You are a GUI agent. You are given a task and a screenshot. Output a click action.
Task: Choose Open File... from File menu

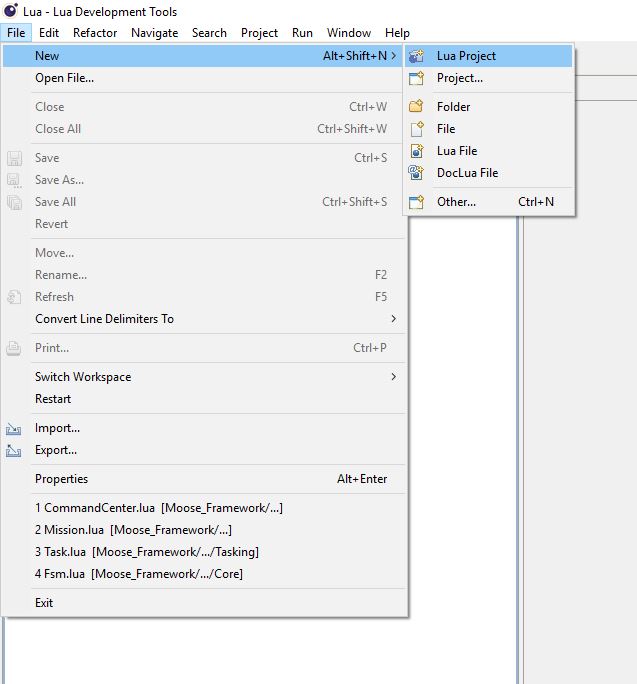tap(64, 78)
